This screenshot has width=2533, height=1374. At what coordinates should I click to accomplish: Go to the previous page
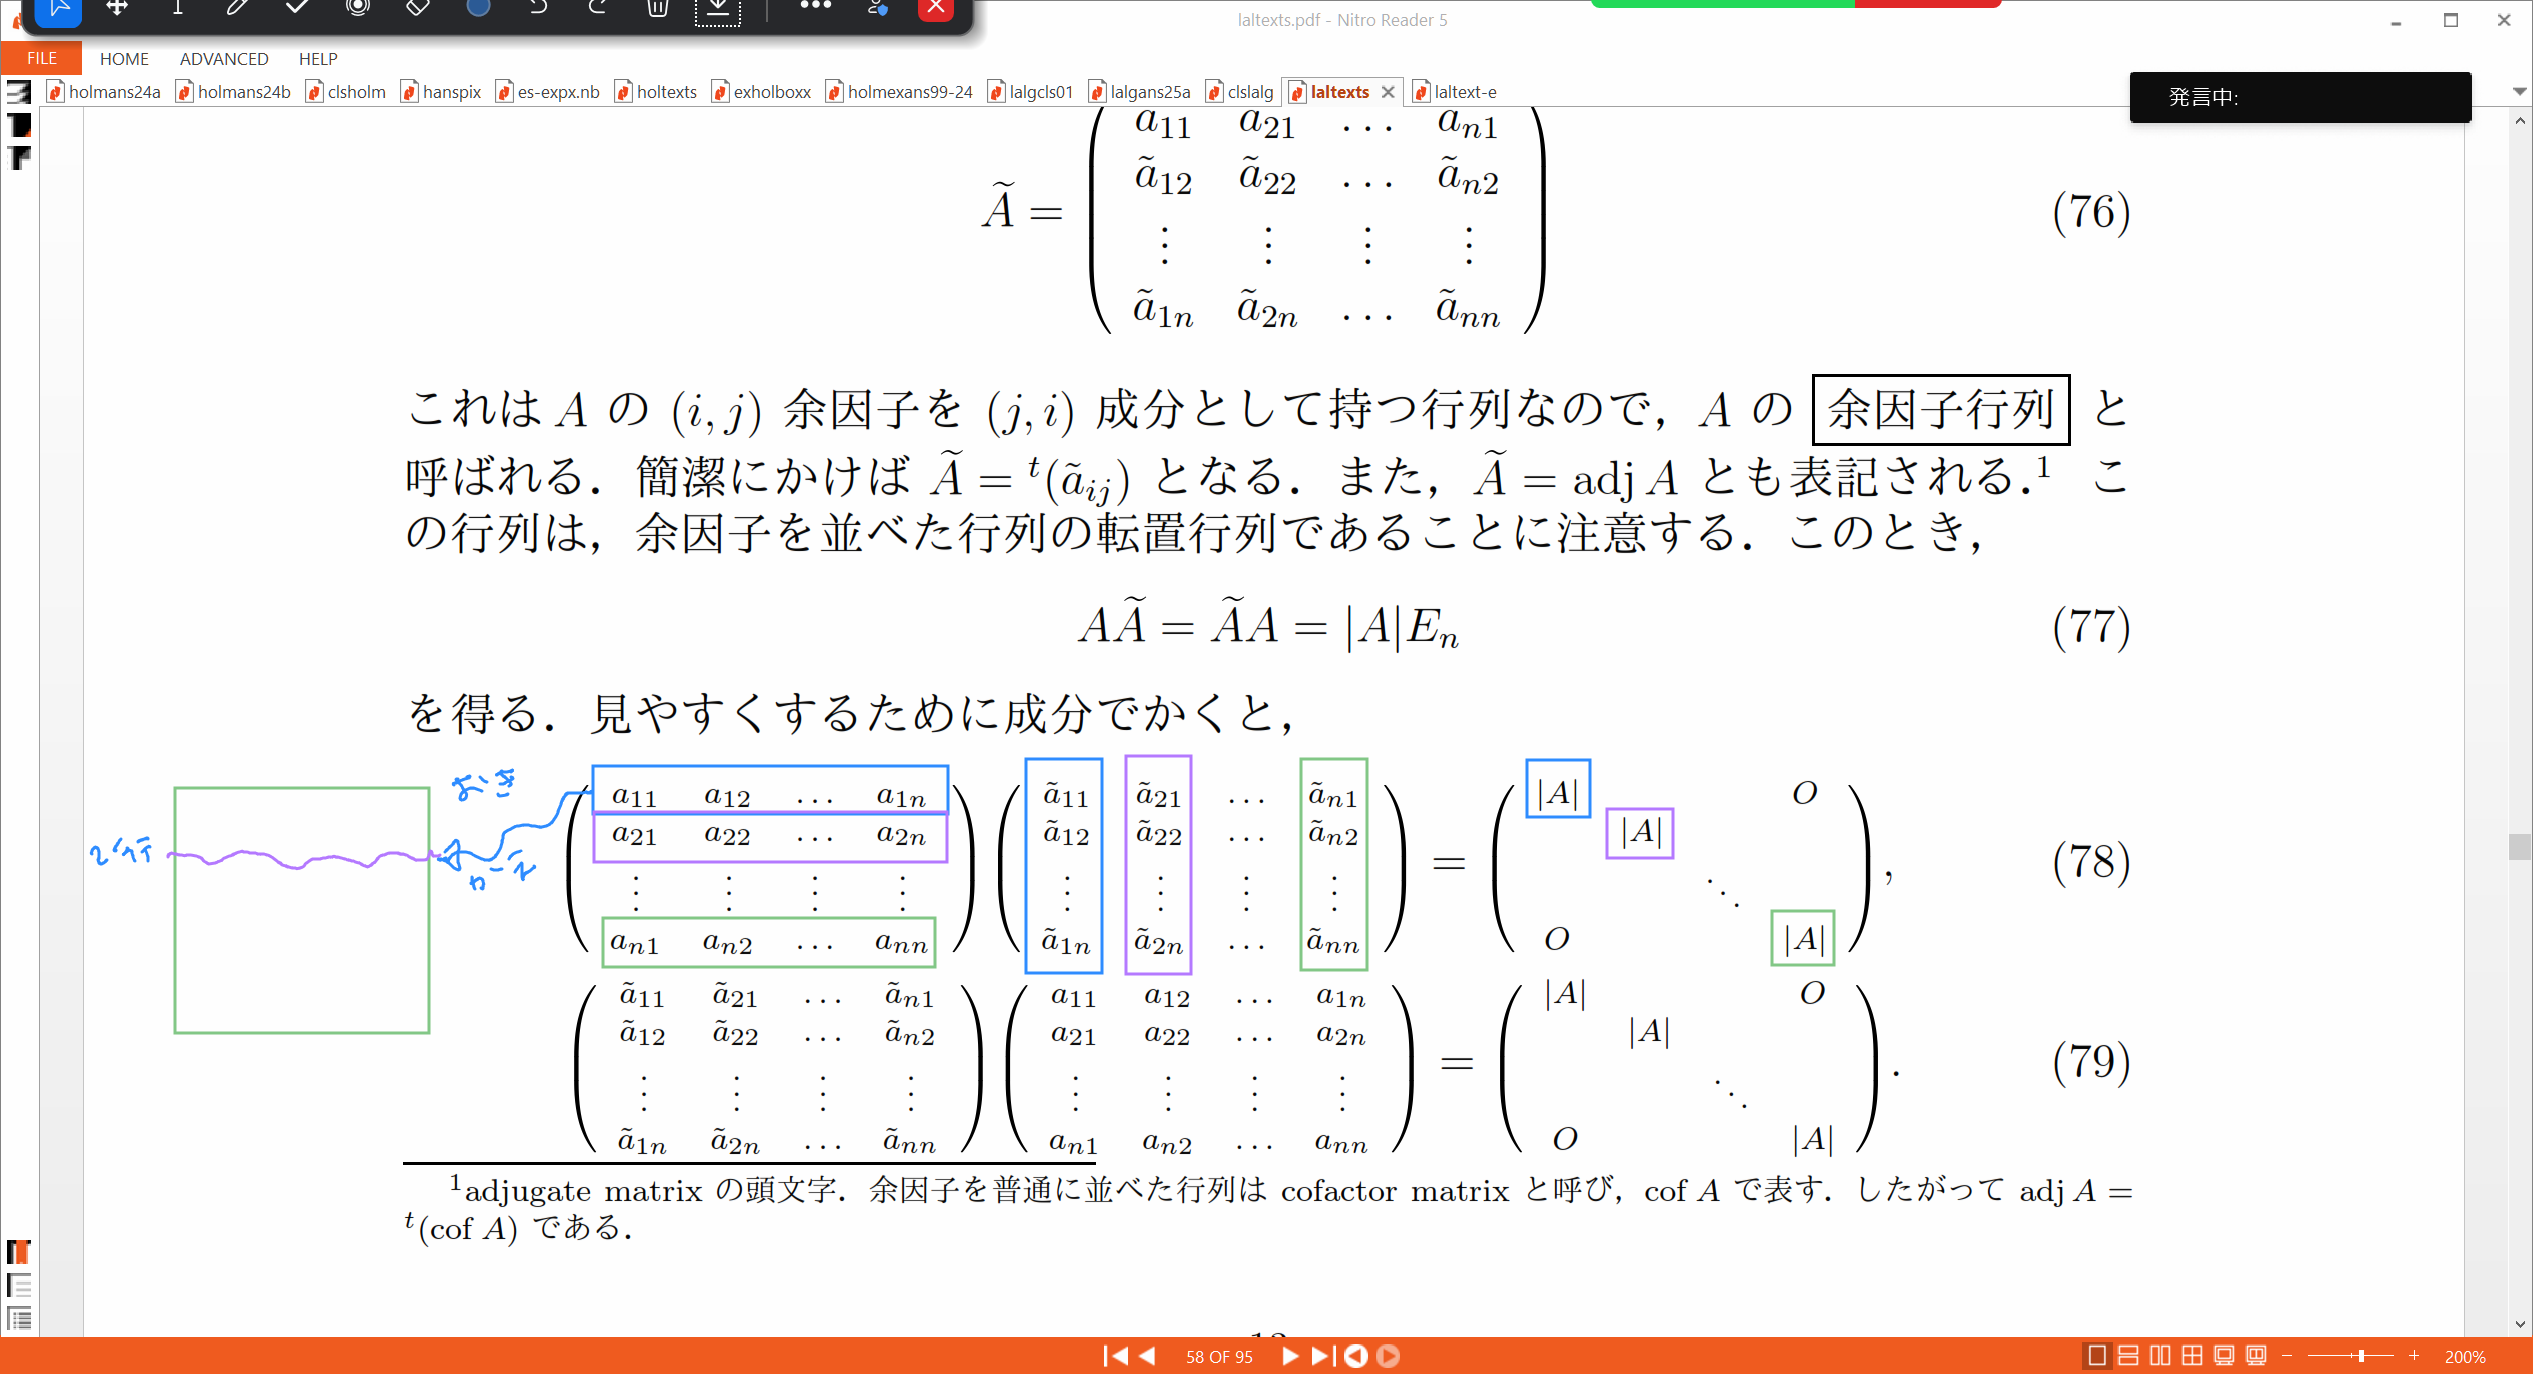click(x=1148, y=1356)
